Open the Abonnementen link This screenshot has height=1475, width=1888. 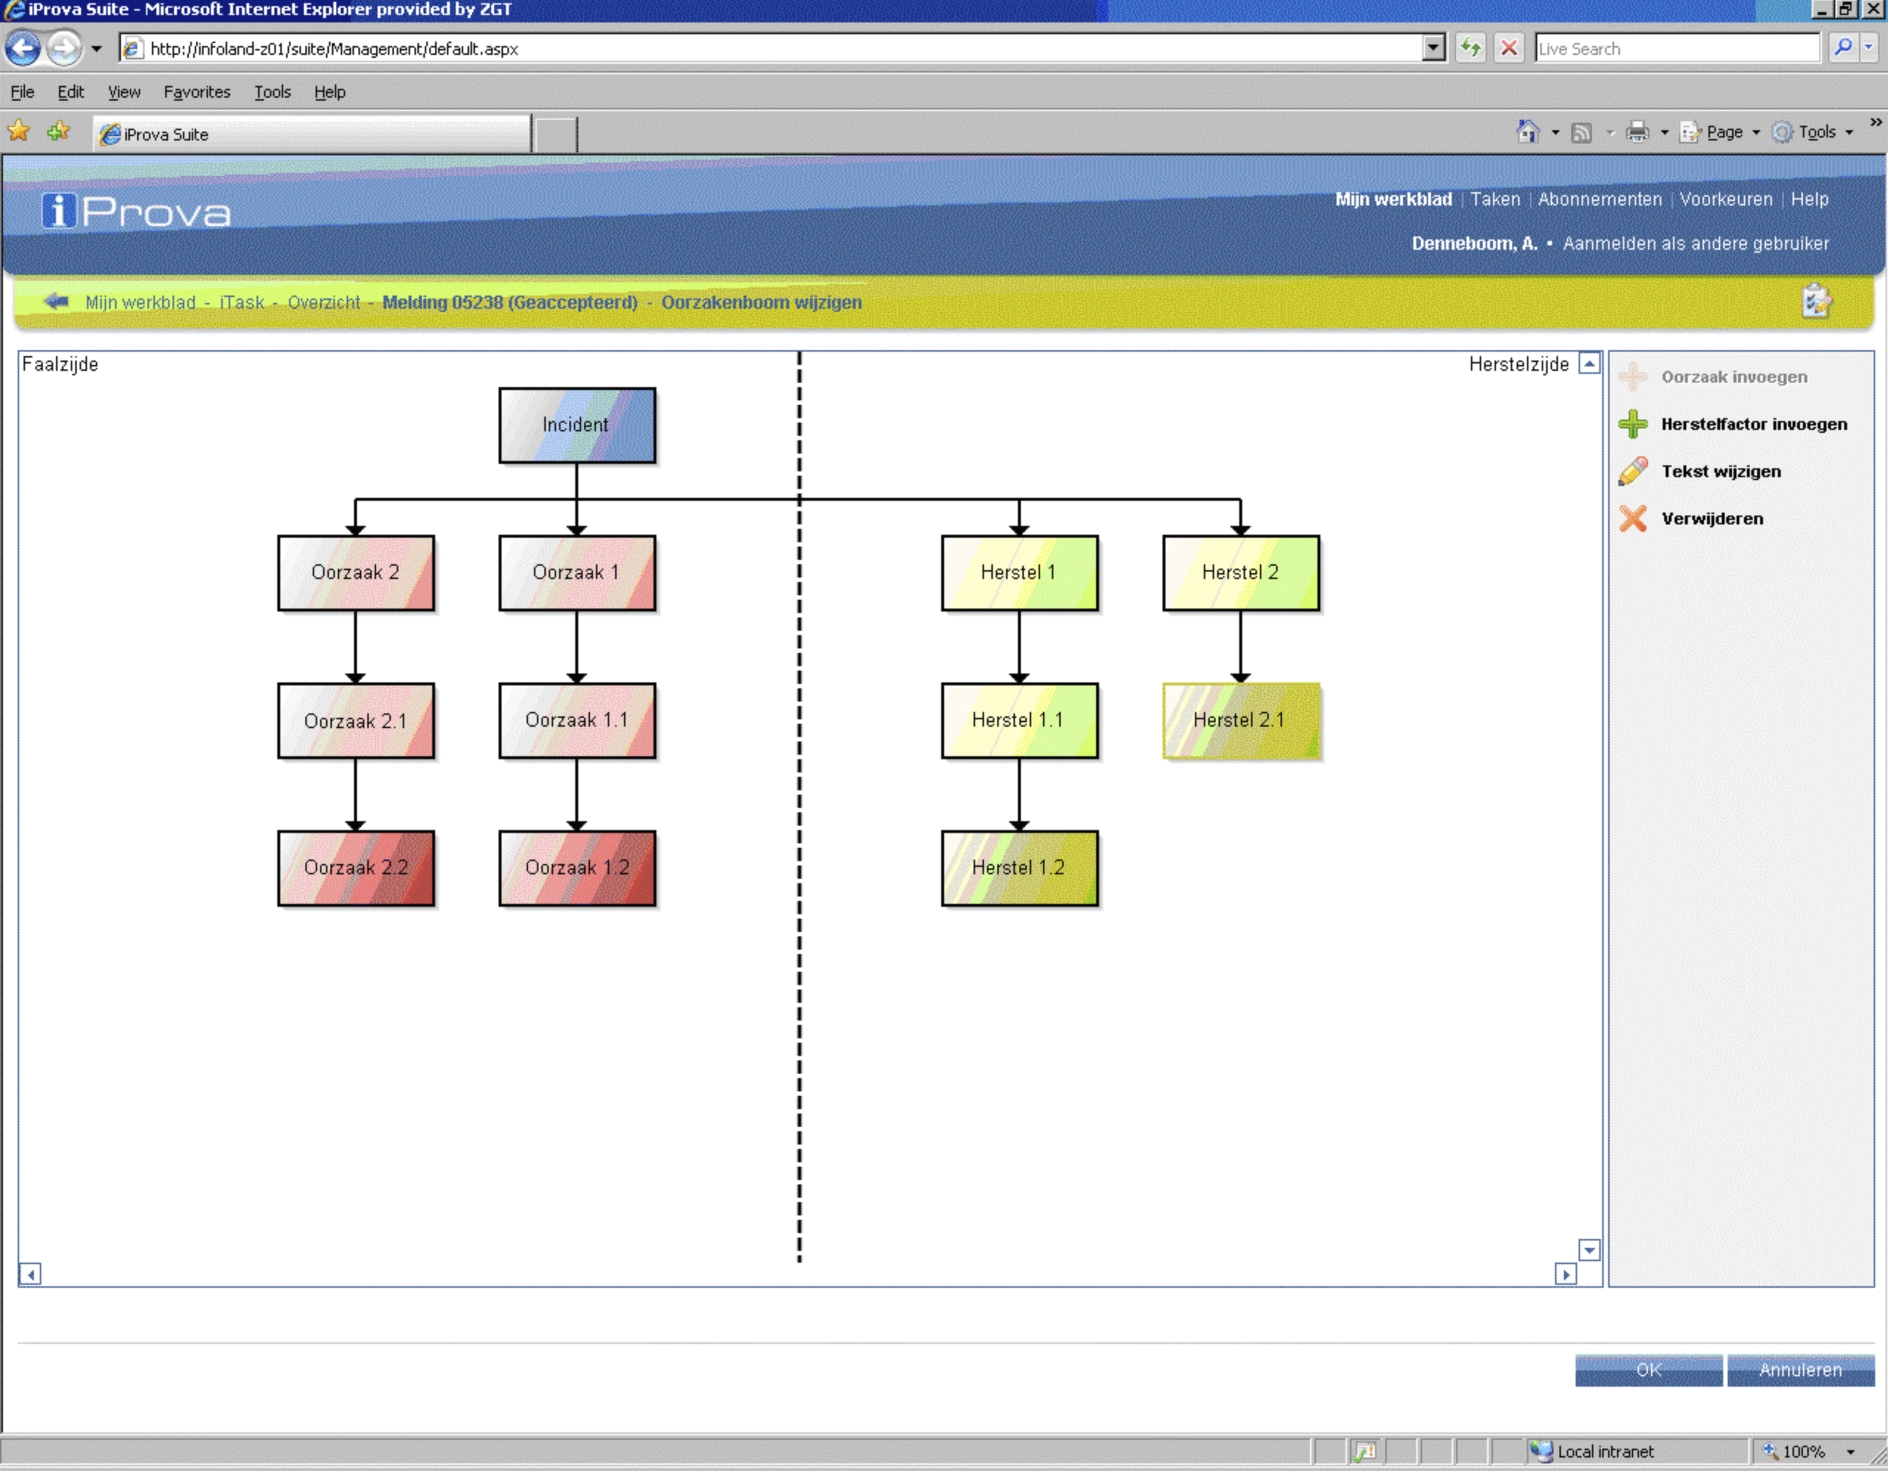1599,199
